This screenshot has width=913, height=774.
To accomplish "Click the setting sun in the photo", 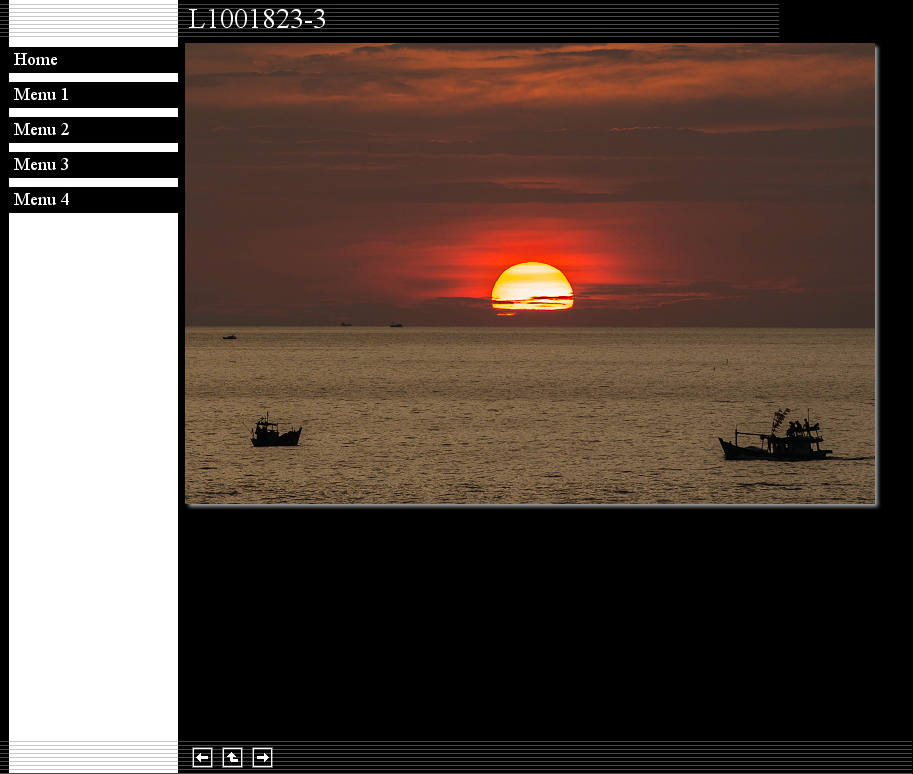I will (532, 287).
